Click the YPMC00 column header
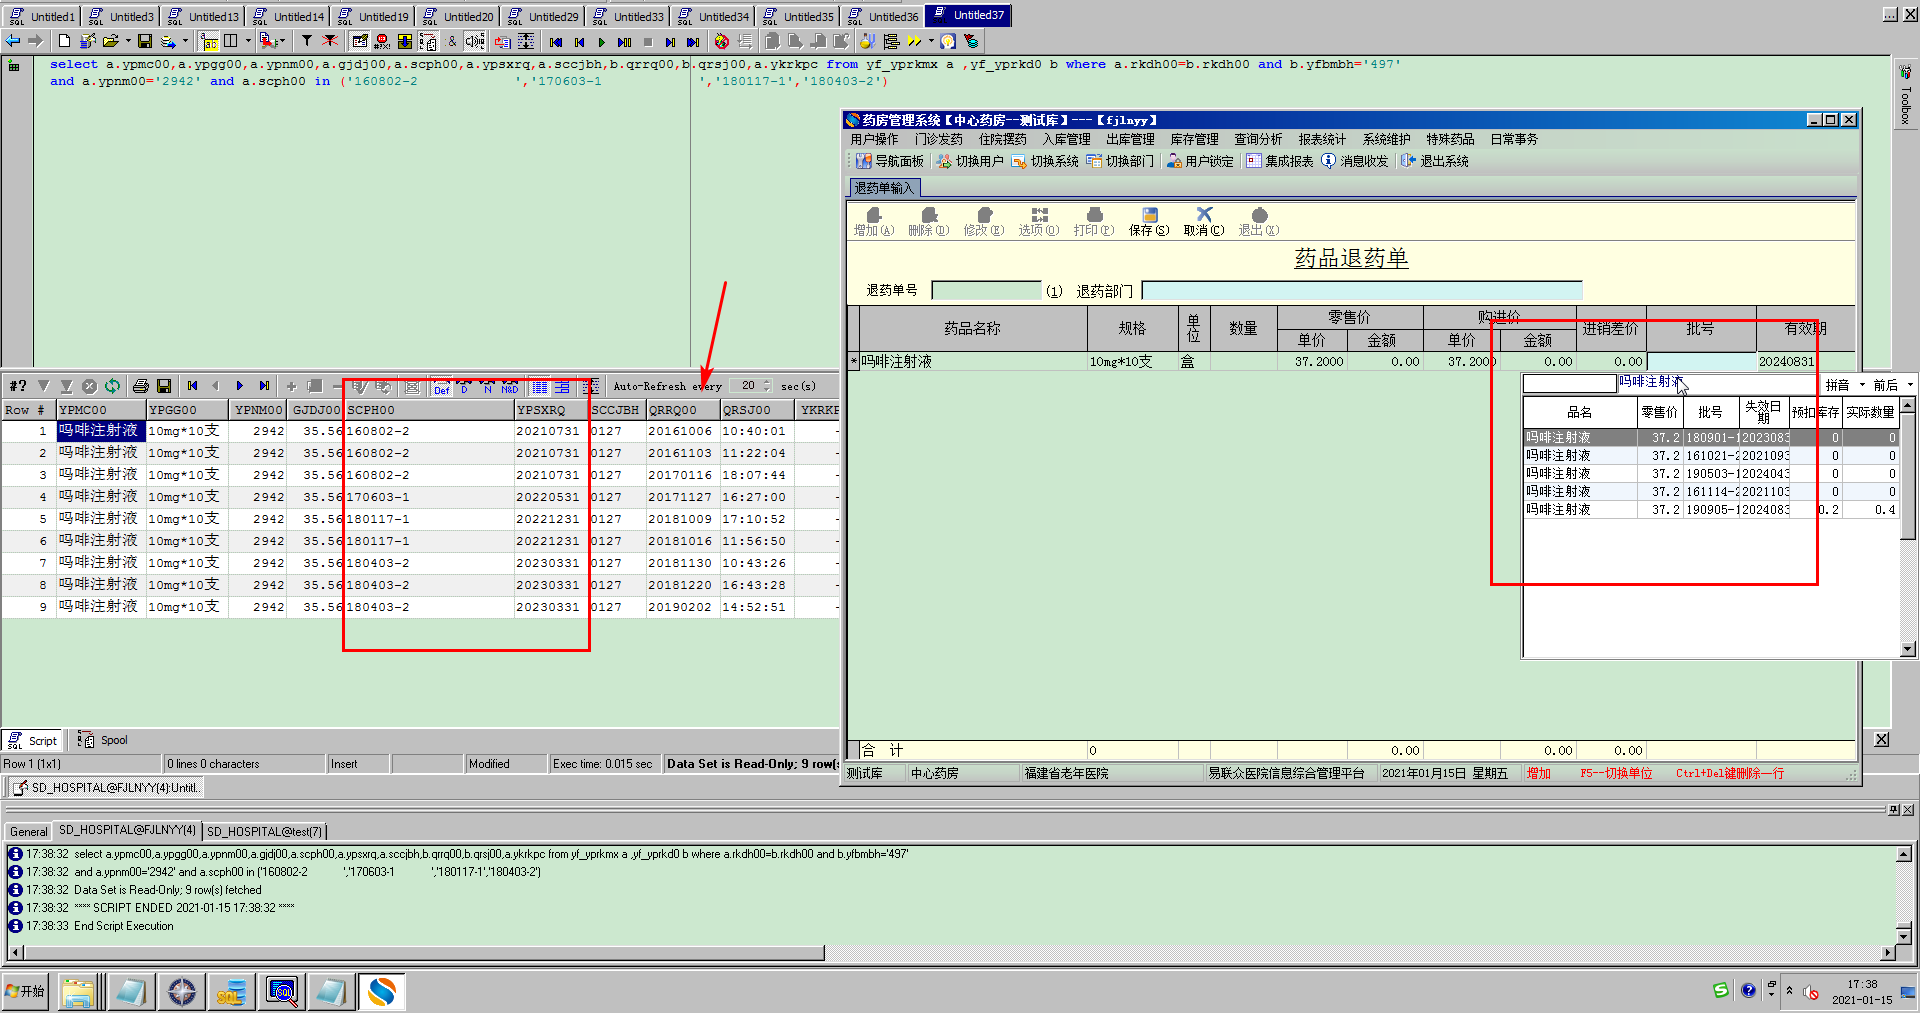Viewport: 1920px width, 1013px height. (101, 410)
